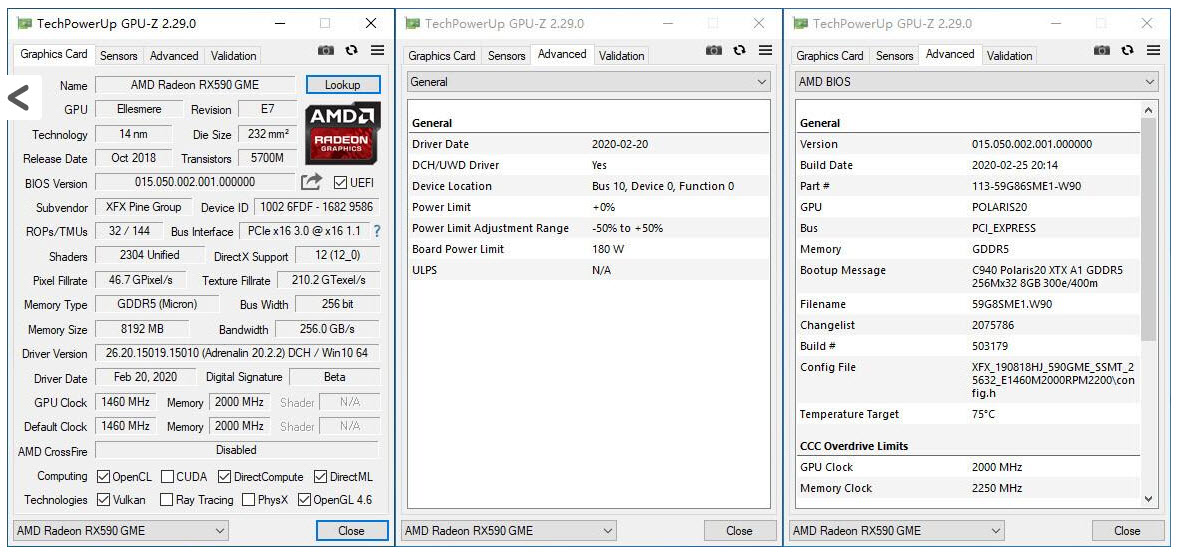Click GPU-Z app icon in left window title bar
Image resolution: width=1177 pixels, height=556 pixels.
(25, 23)
